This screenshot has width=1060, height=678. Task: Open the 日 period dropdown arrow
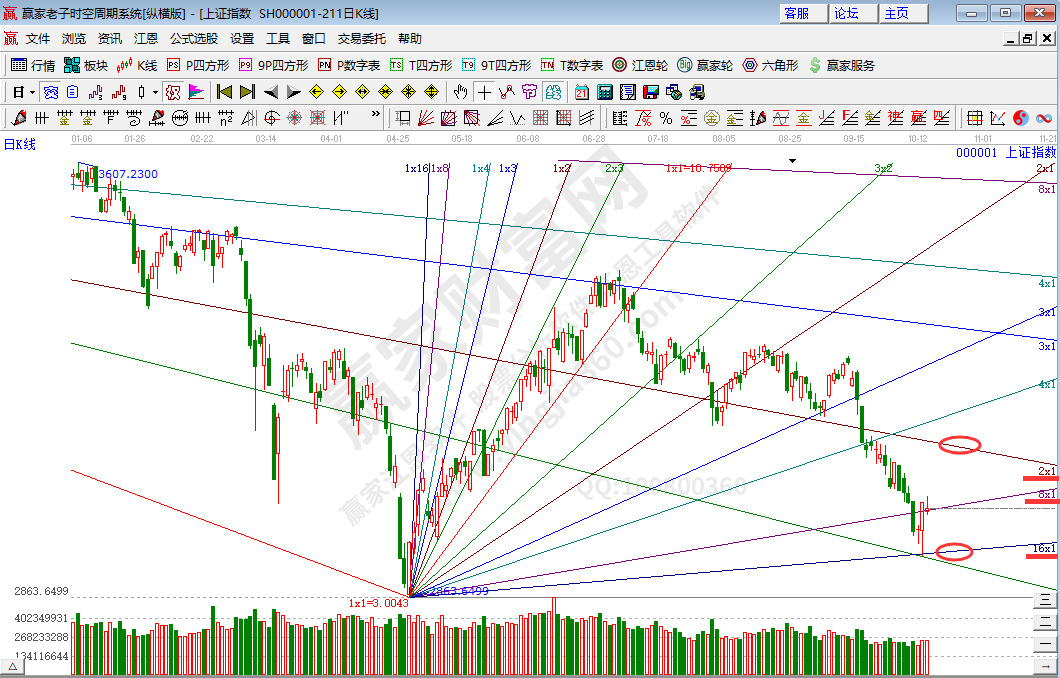(x=31, y=92)
